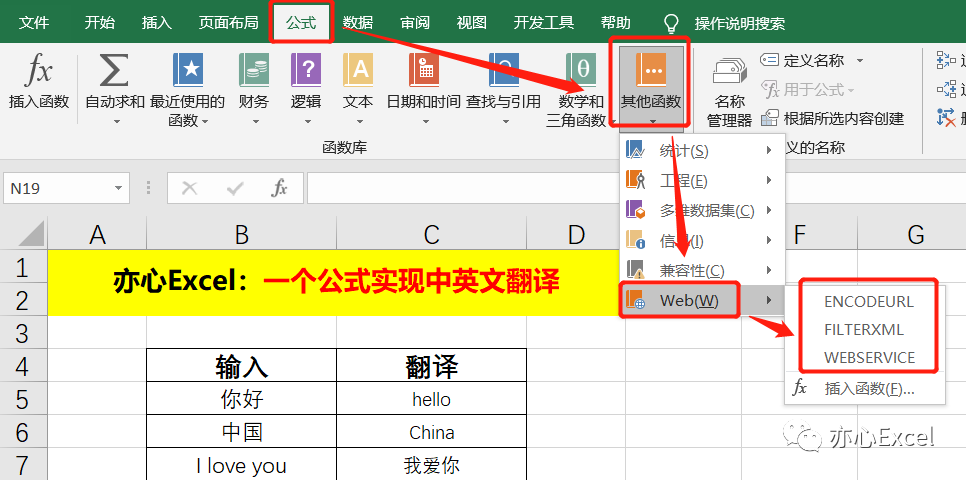Image resolution: width=966 pixels, height=480 pixels.
Task: Click the AutoSum sigma icon
Action: 114,71
